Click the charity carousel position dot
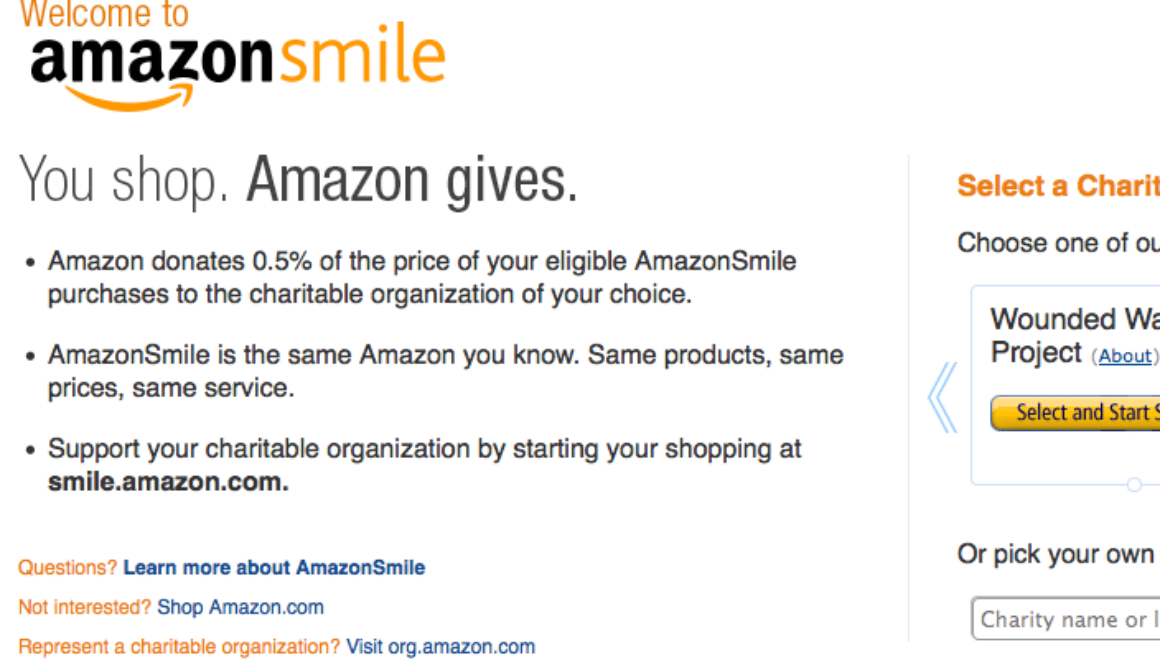The image size is (1160, 665). pos(1134,485)
